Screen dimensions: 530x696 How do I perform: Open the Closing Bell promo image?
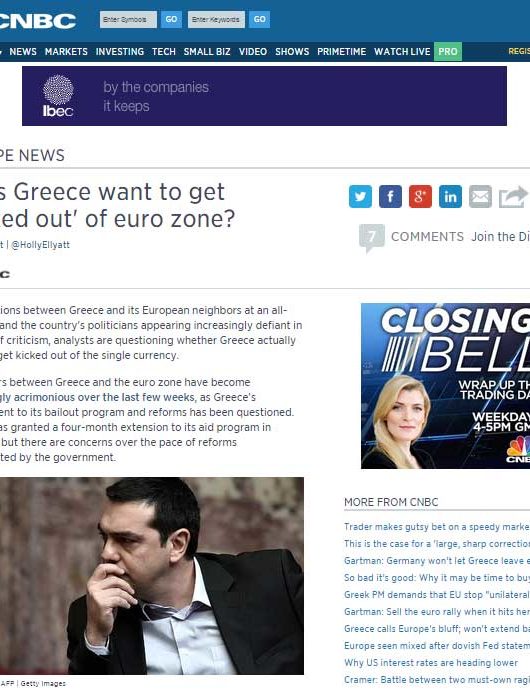click(x=445, y=386)
